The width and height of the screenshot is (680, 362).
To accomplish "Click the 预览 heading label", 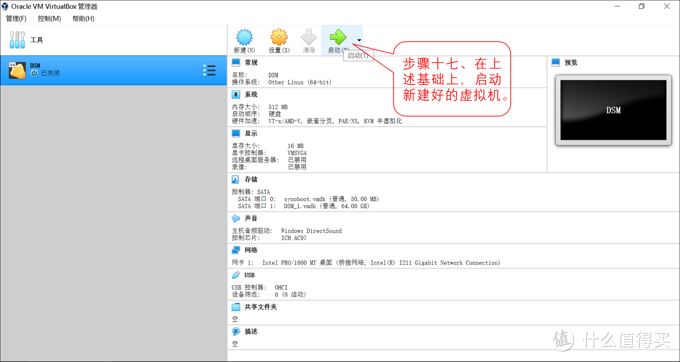I will pyautogui.click(x=571, y=63).
